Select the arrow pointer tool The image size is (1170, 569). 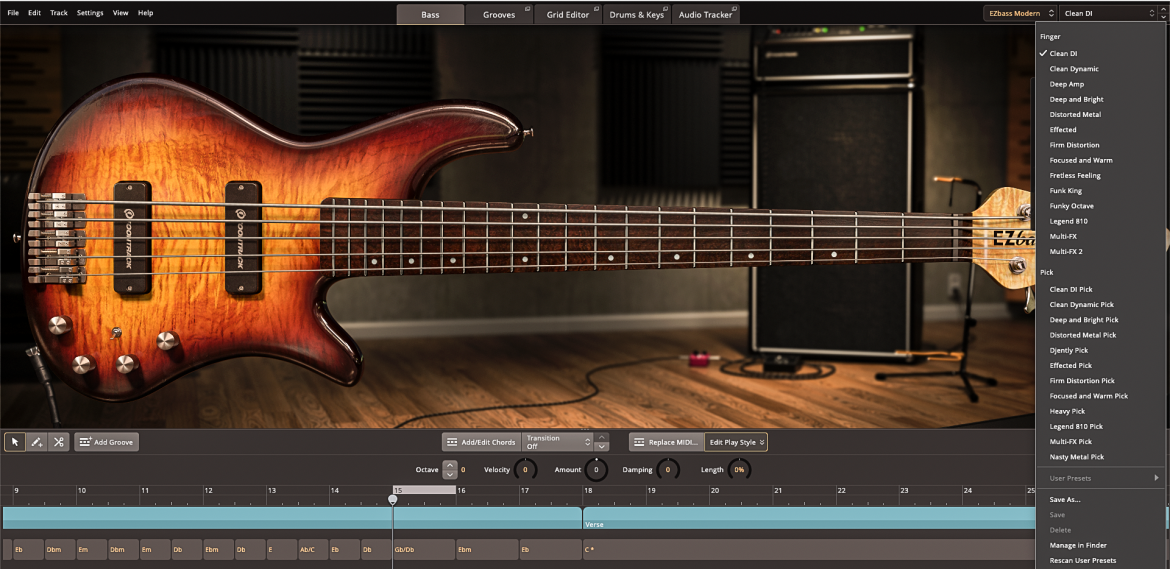tap(15, 442)
